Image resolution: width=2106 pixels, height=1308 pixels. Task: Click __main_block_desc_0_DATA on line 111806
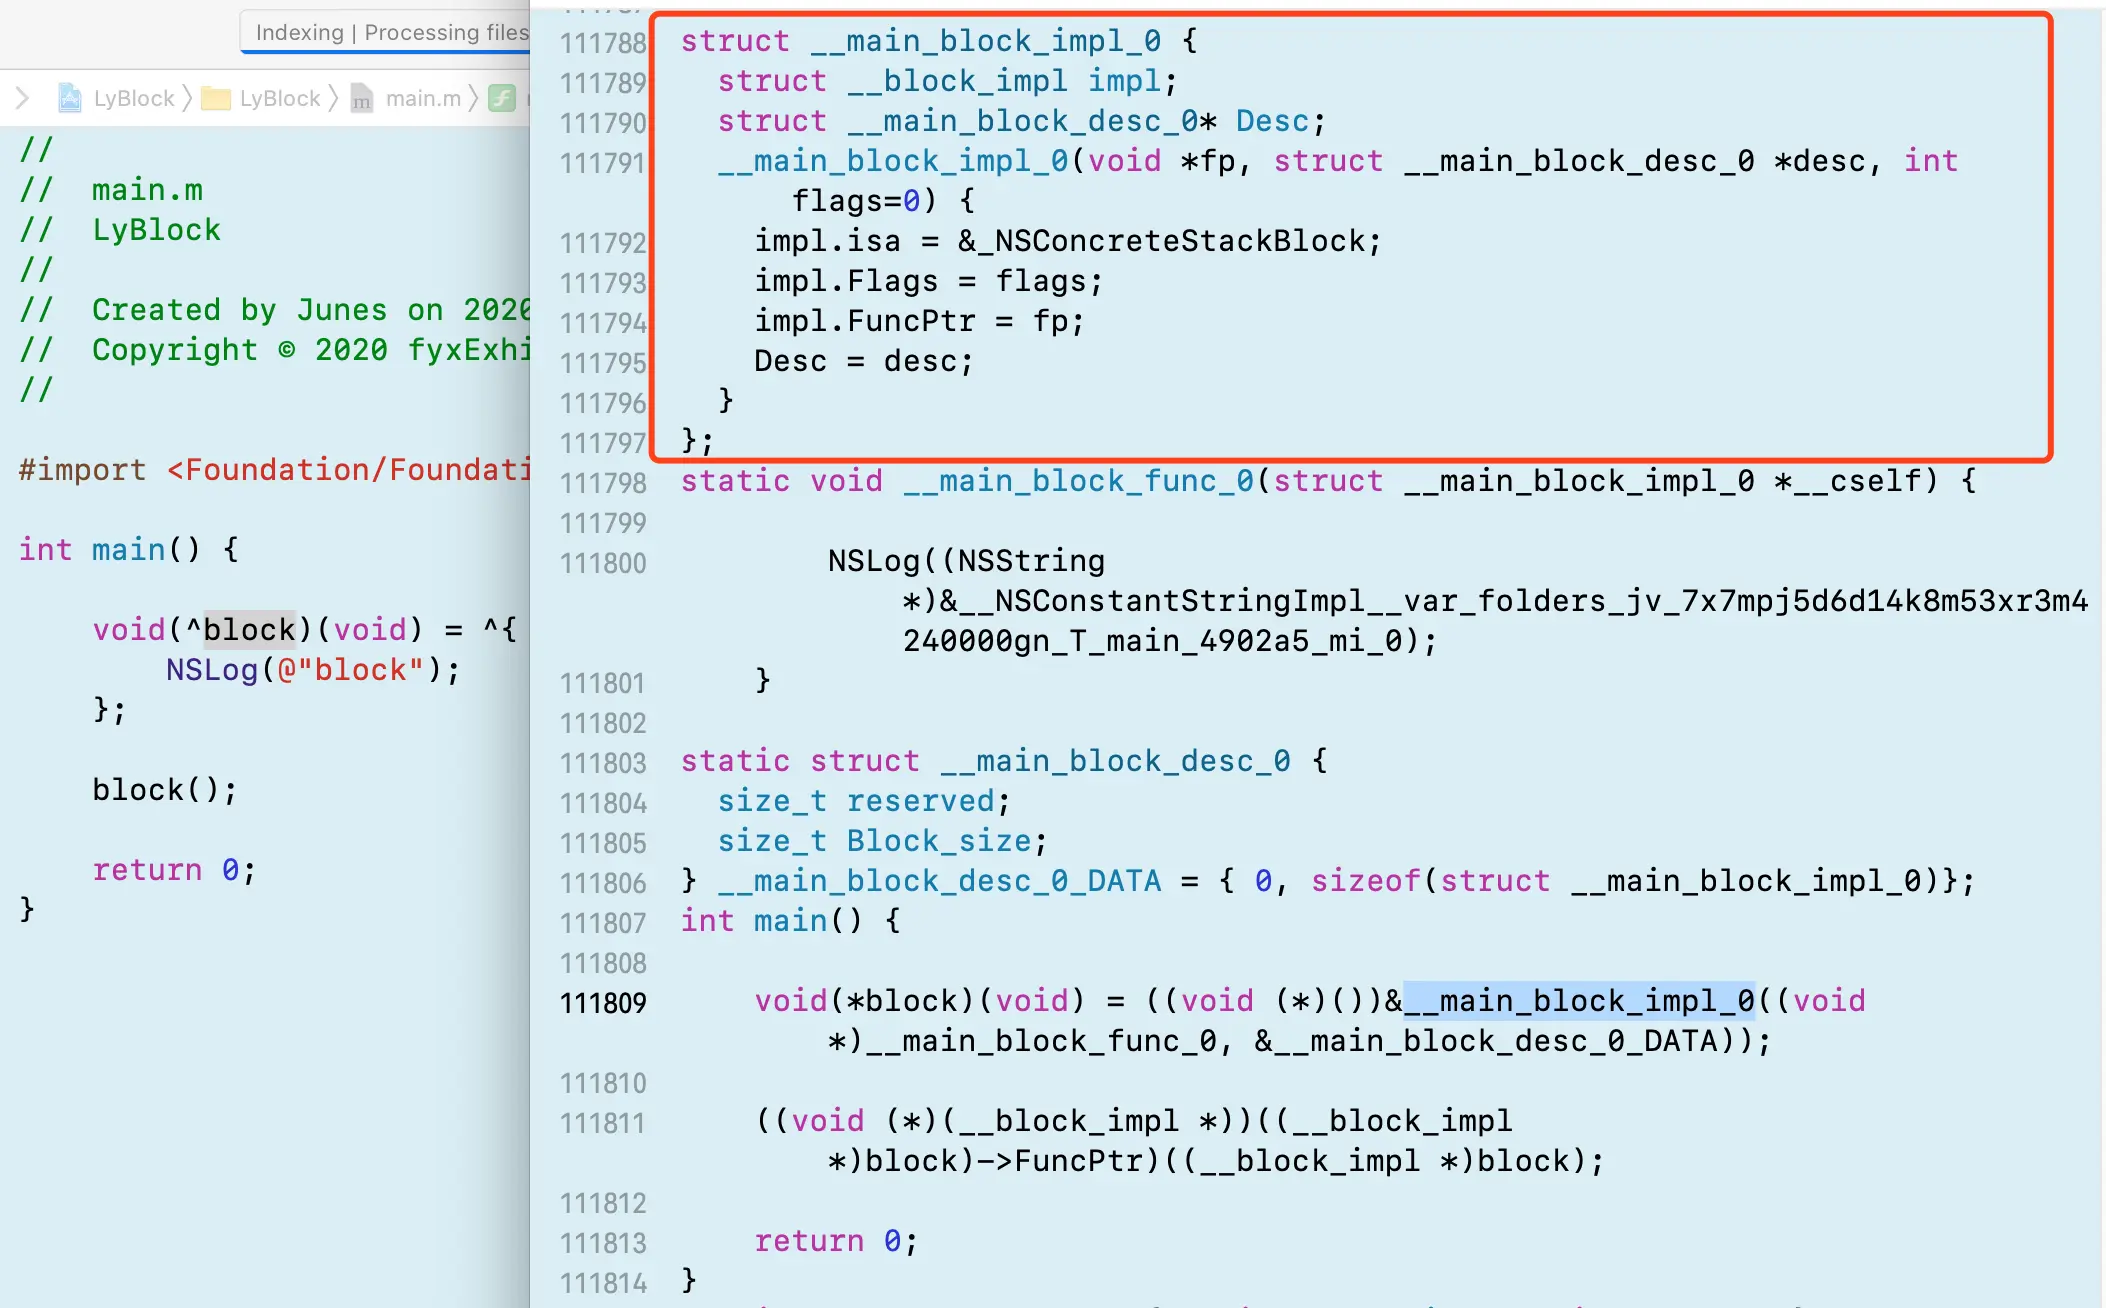click(940, 881)
